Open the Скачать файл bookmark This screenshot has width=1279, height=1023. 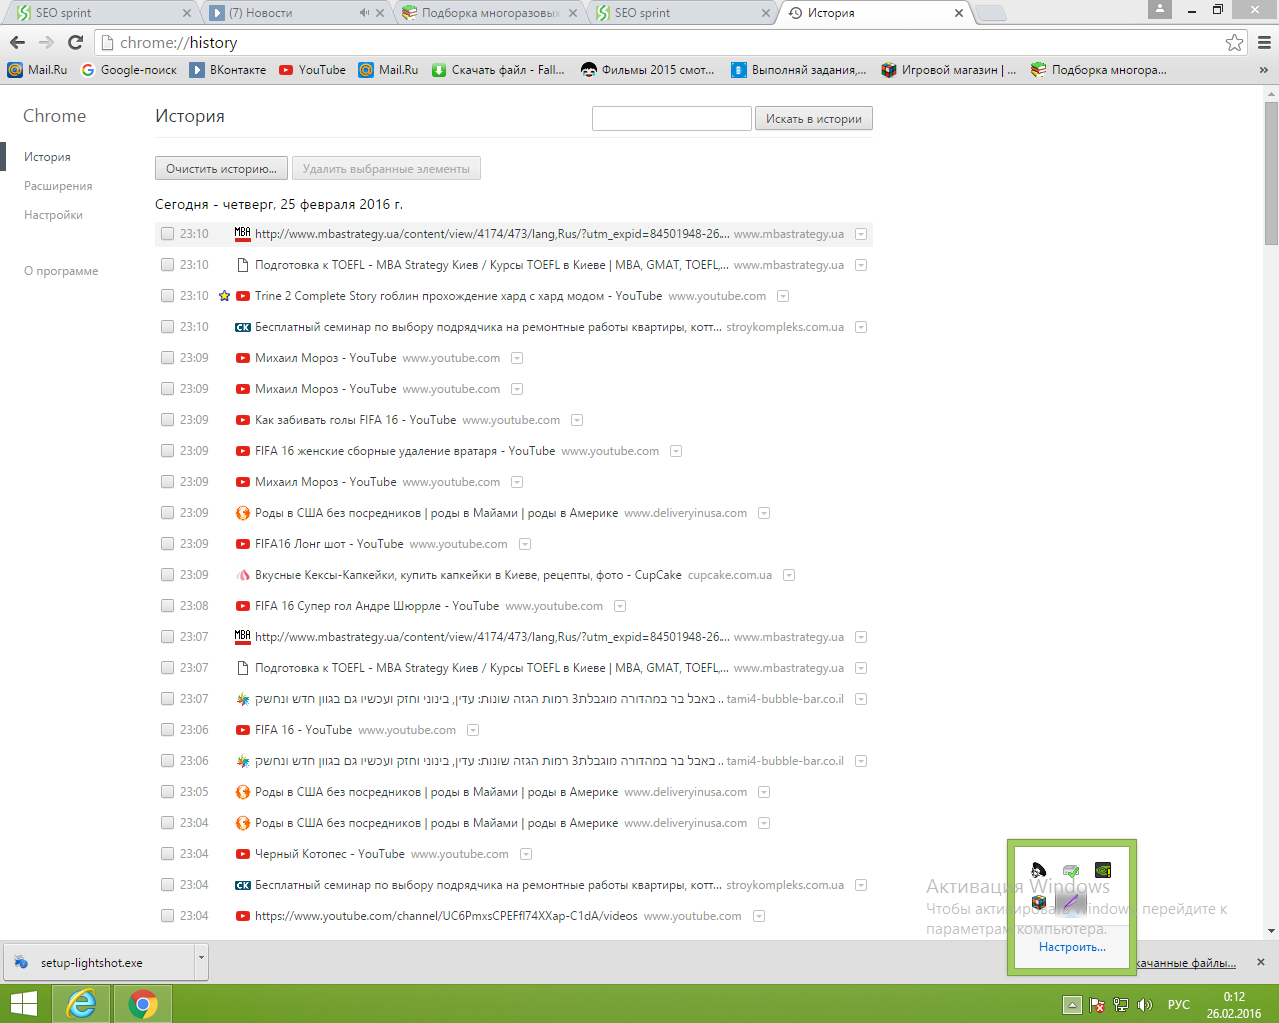pos(498,70)
